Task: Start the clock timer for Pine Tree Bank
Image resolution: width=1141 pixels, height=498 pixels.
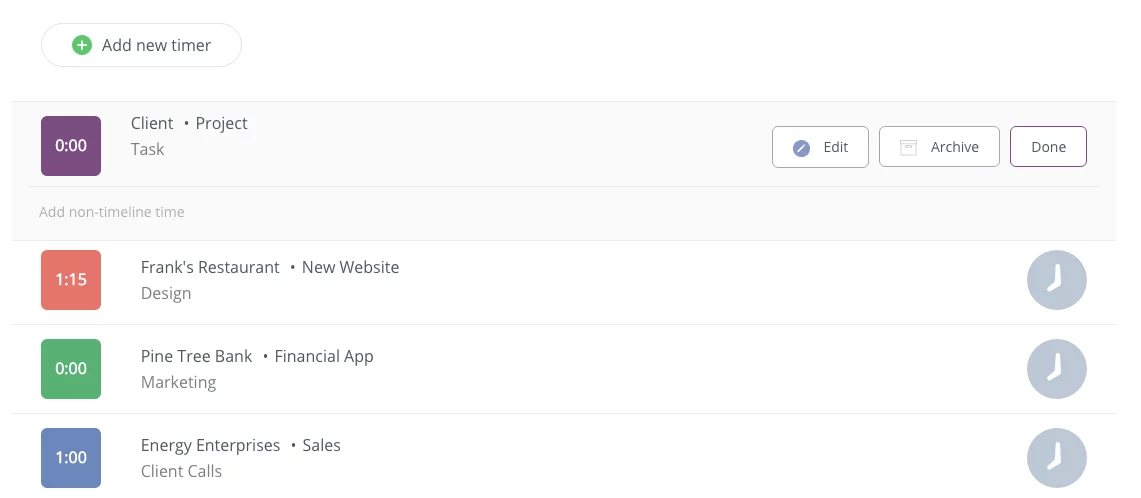Action: click(x=1056, y=369)
